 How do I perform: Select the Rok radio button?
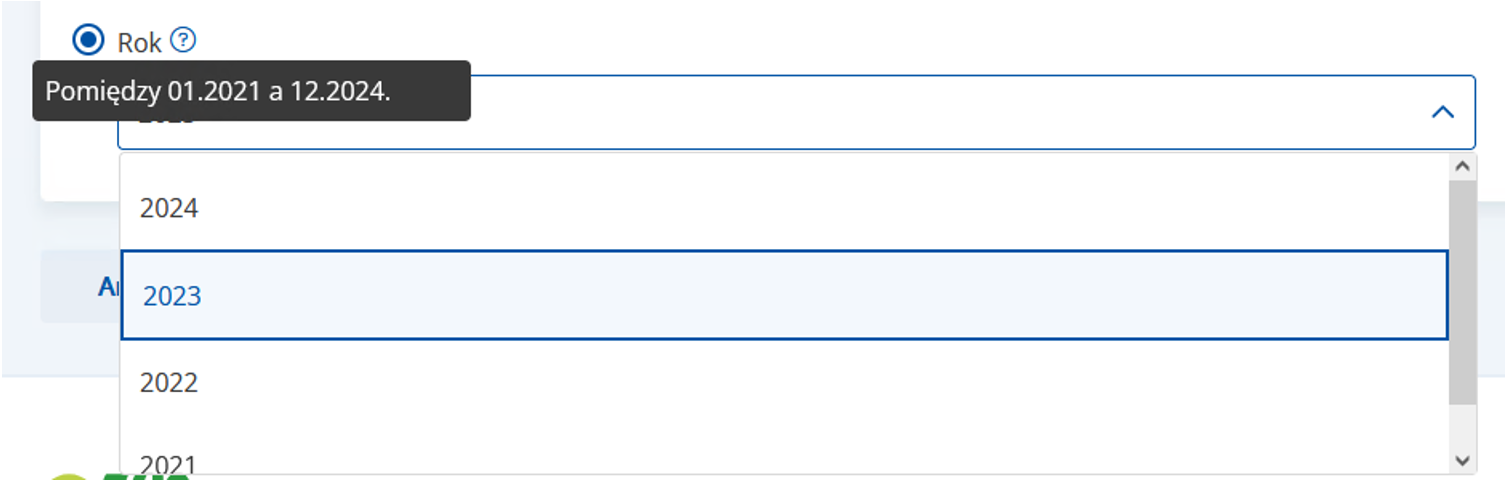89,41
